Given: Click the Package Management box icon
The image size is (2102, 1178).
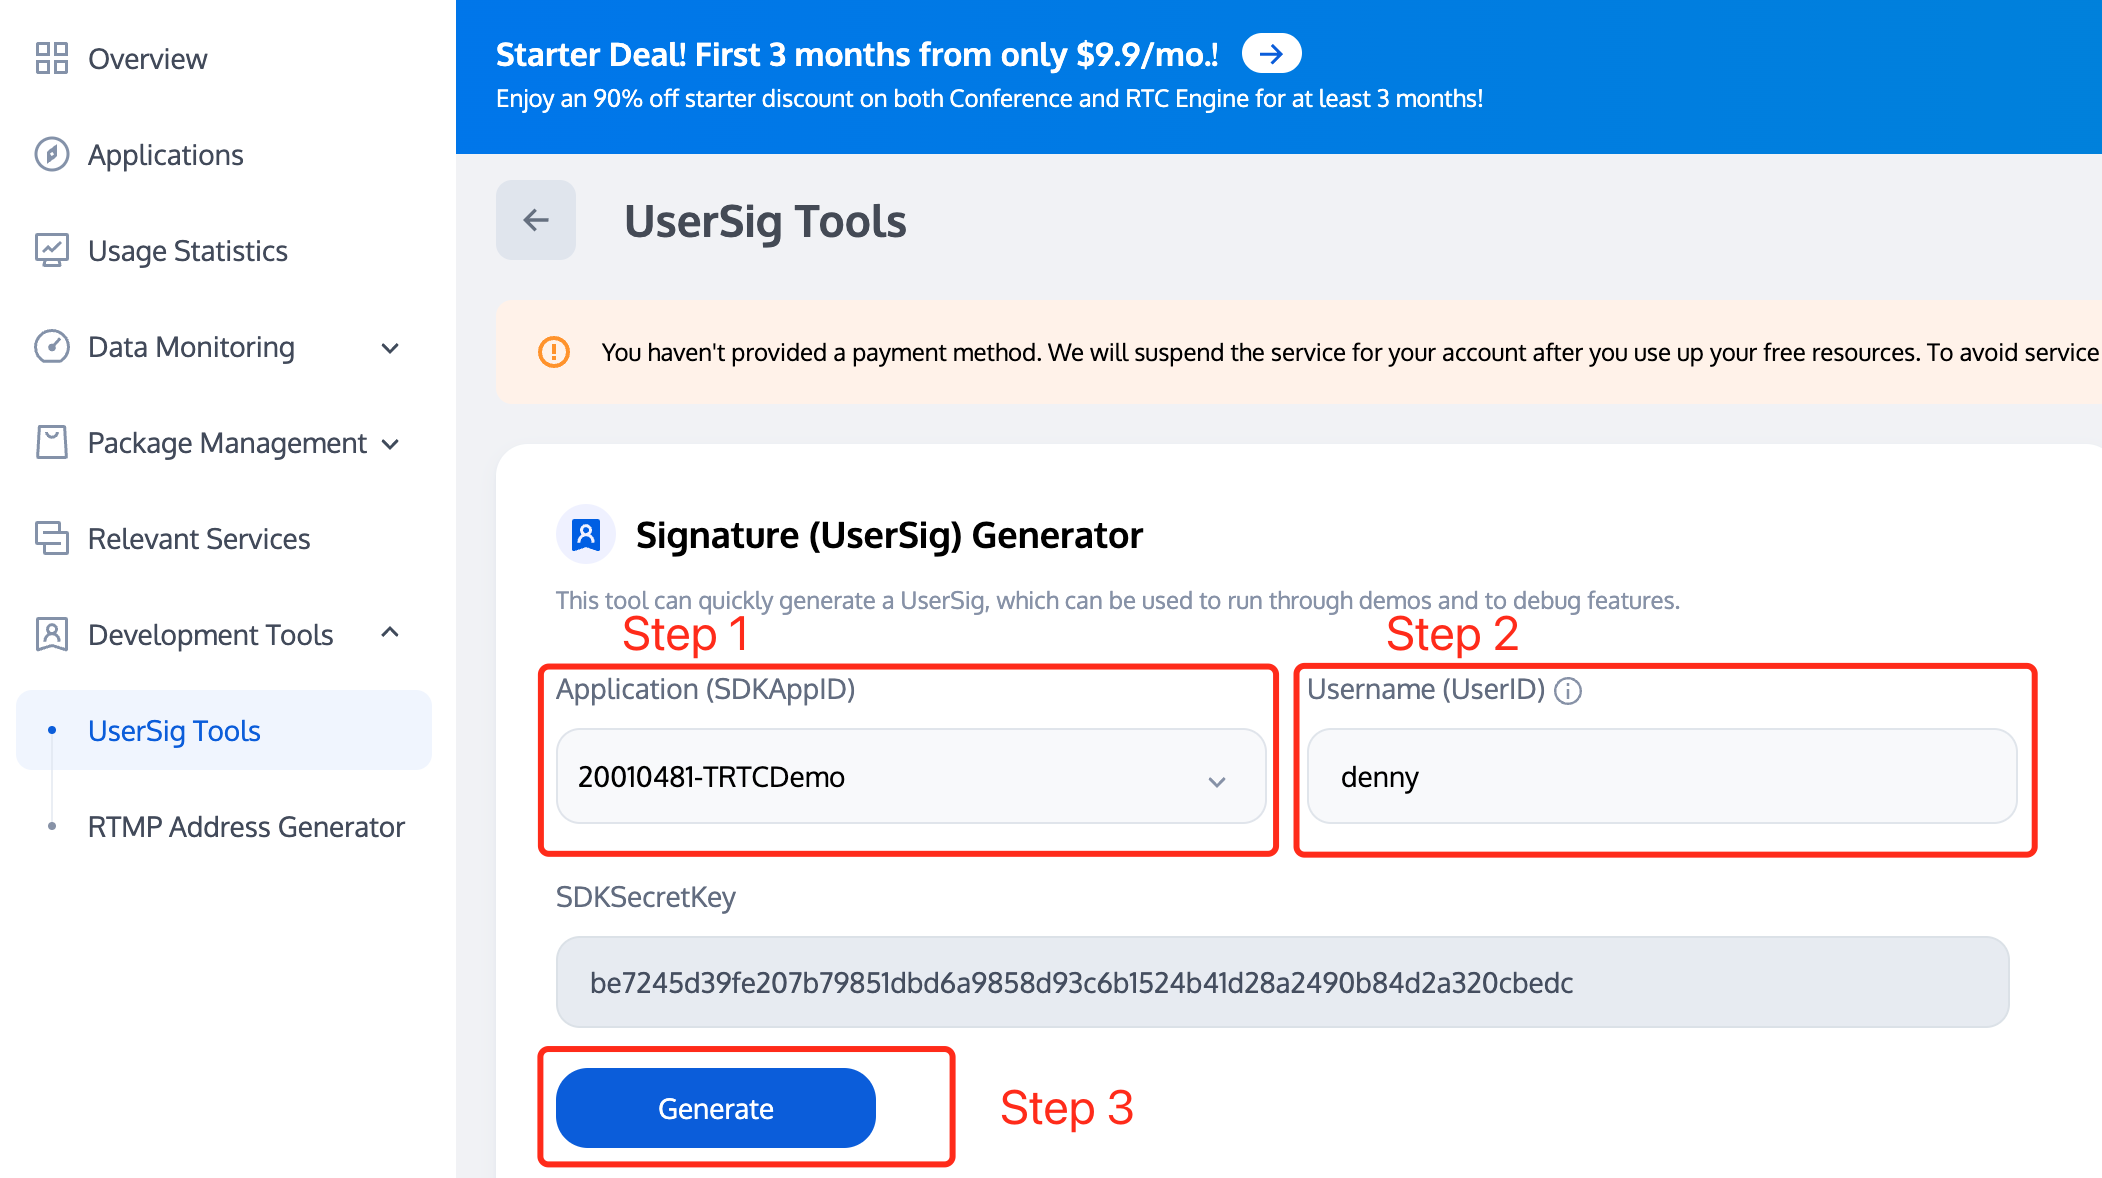Looking at the screenshot, I should pyautogui.click(x=52, y=442).
